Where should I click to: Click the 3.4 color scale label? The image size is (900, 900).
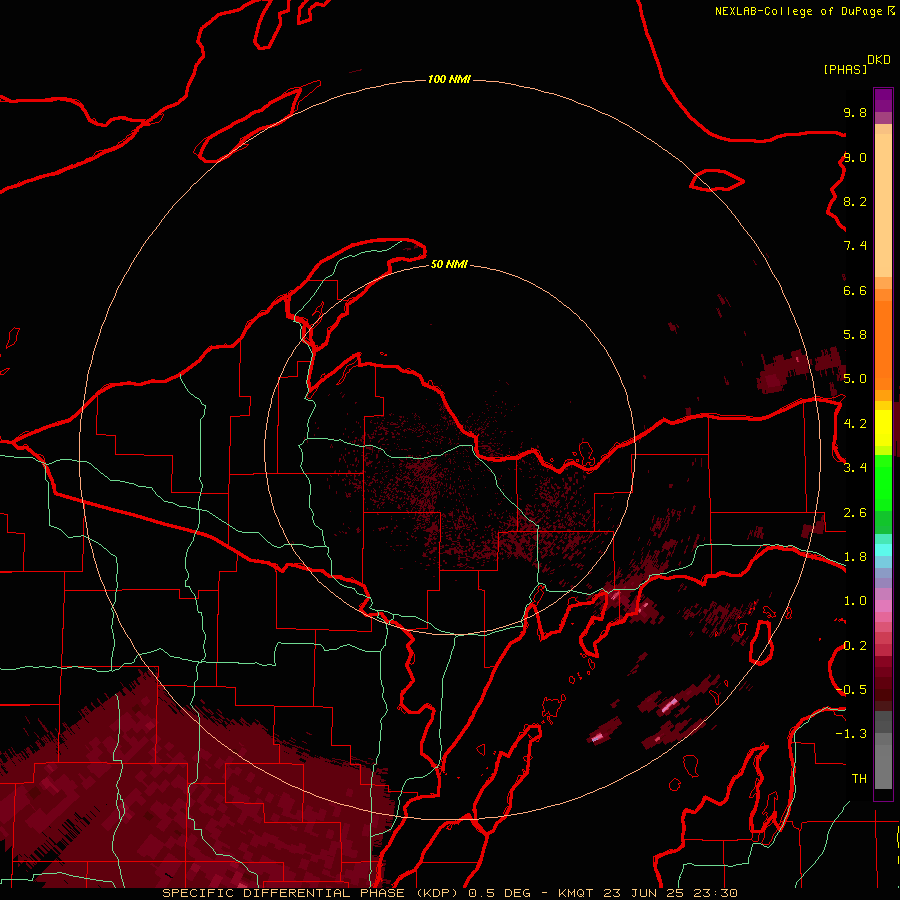click(855, 468)
